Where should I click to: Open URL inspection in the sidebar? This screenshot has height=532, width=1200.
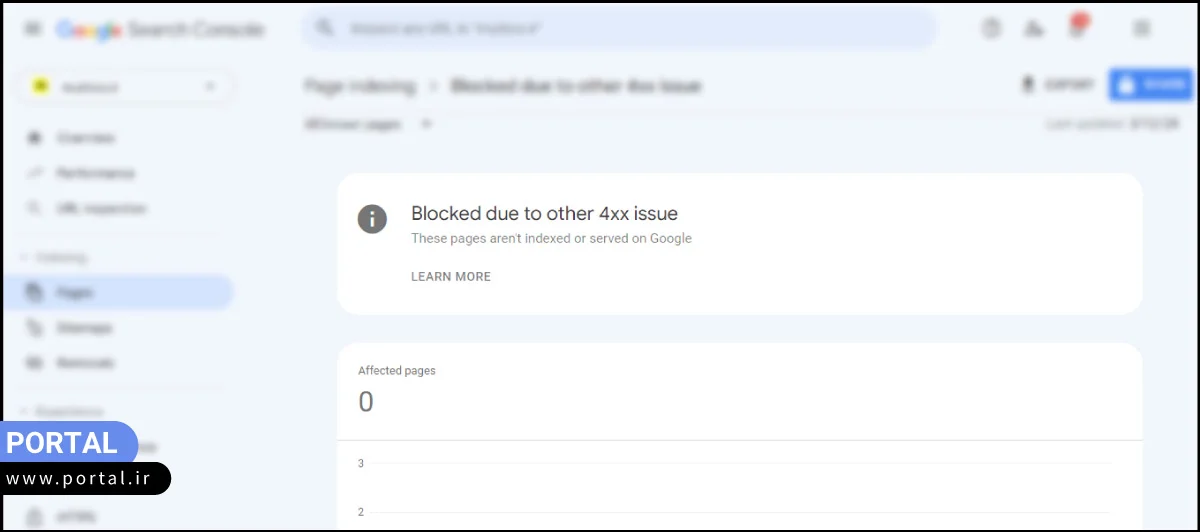point(101,208)
